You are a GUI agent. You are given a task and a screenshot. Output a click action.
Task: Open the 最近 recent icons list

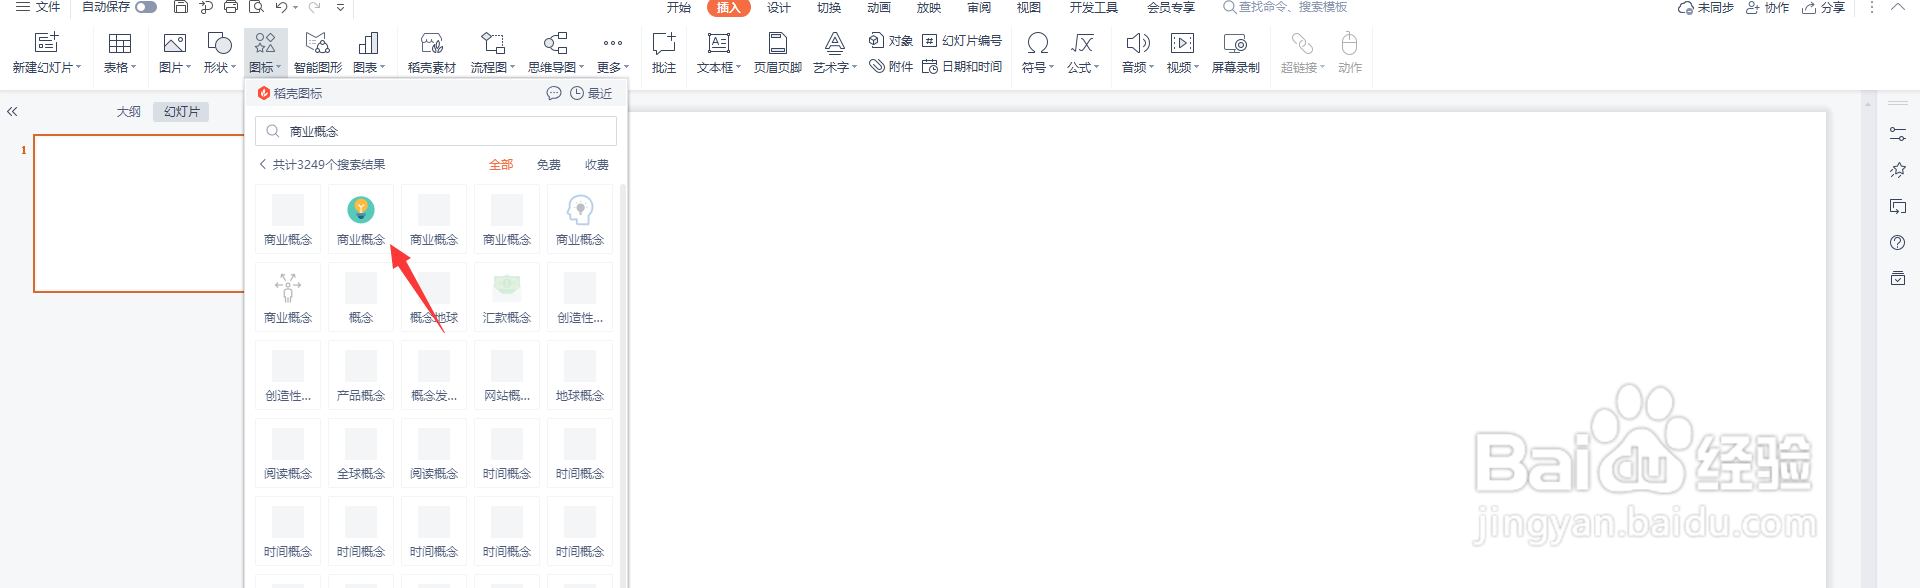591,93
